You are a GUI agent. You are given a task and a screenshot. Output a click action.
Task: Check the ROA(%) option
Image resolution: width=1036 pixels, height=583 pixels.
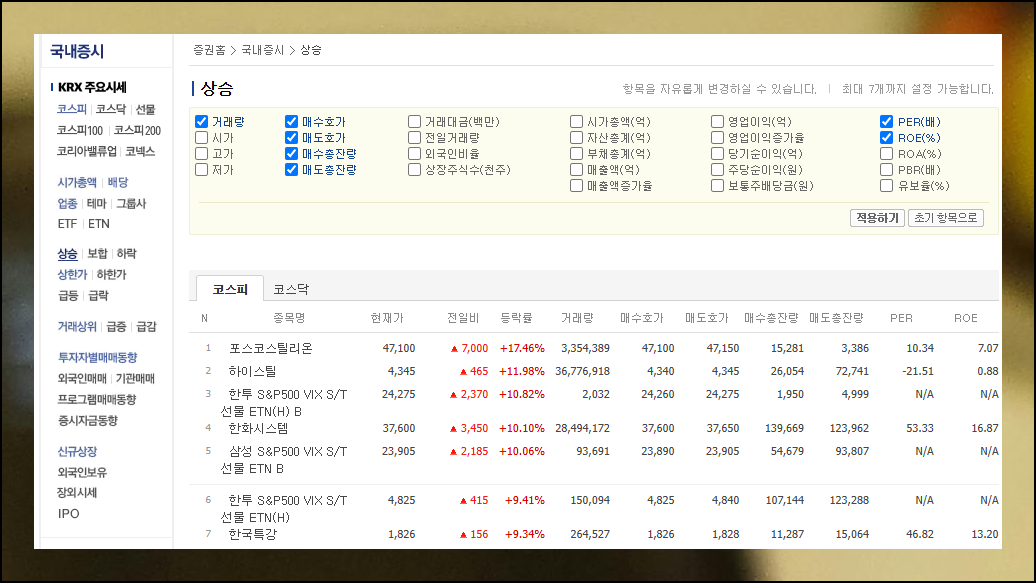(887, 153)
